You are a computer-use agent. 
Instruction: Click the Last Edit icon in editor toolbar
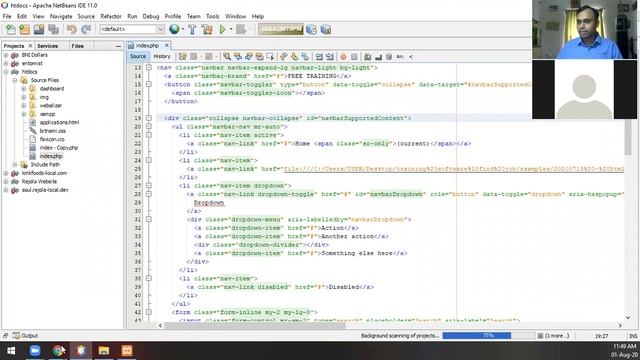[182, 57]
